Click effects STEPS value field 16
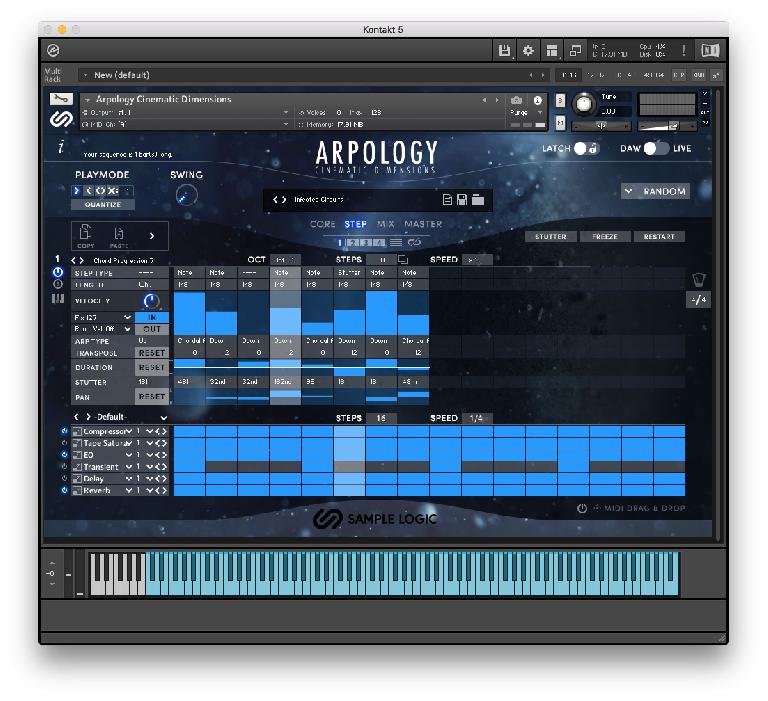This screenshot has height=701, width=768. [x=381, y=418]
